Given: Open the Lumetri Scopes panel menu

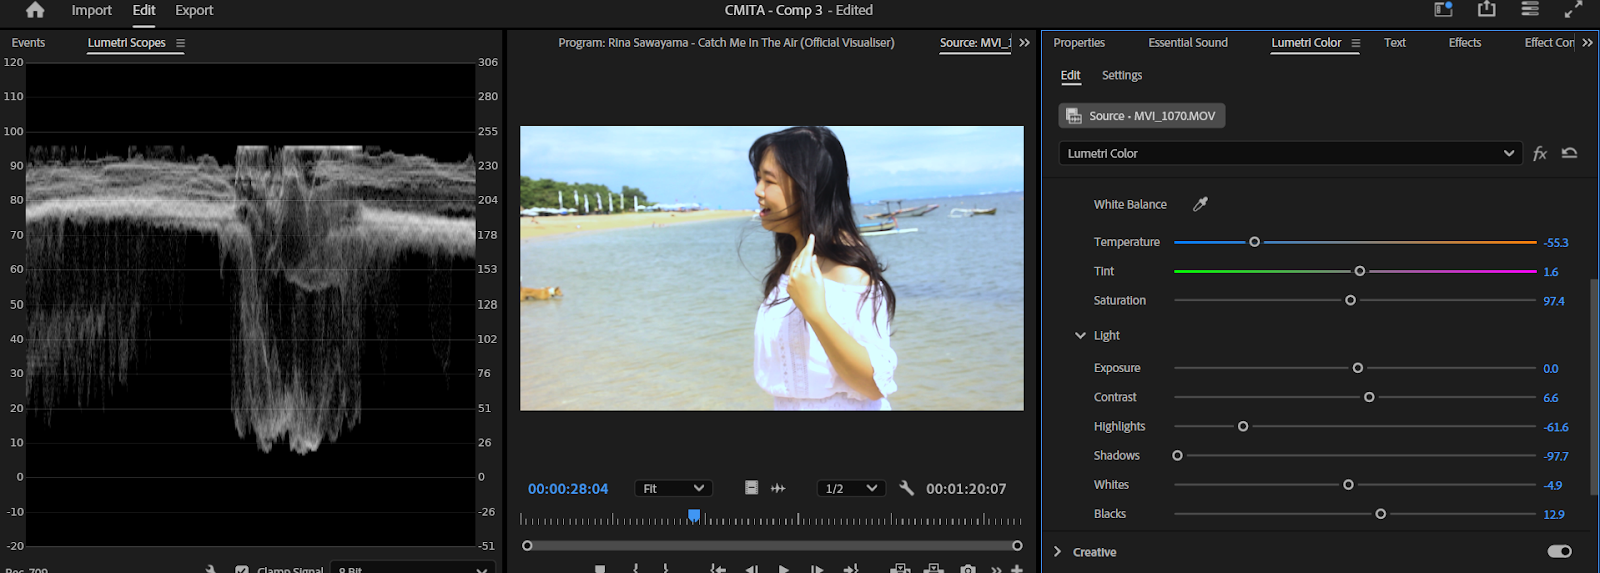Looking at the screenshot, I should pyautogui.click(x=181, y=43).
